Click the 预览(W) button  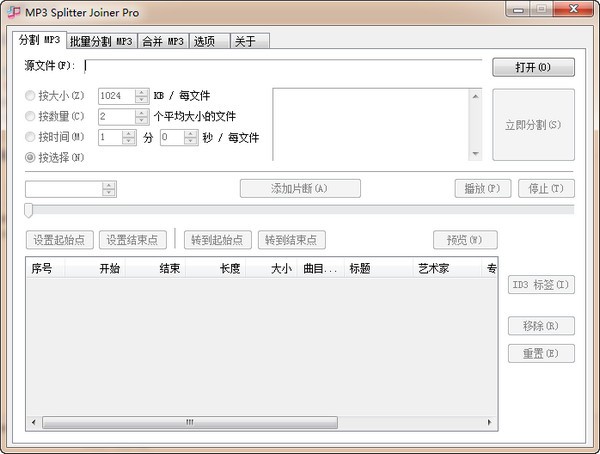click(465, 240)
